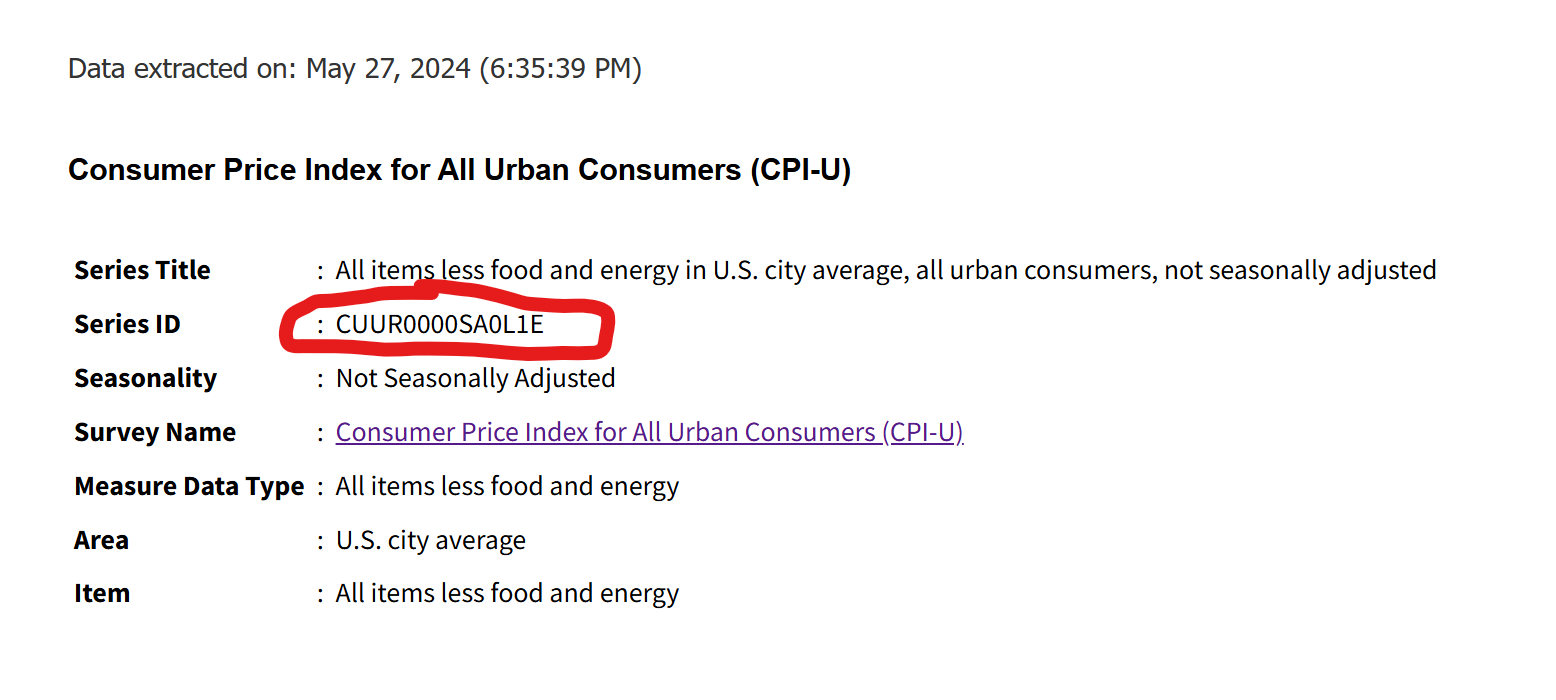1556x700 pixels.
Task: Click the long Series Title description text
Action: point(885,270)
